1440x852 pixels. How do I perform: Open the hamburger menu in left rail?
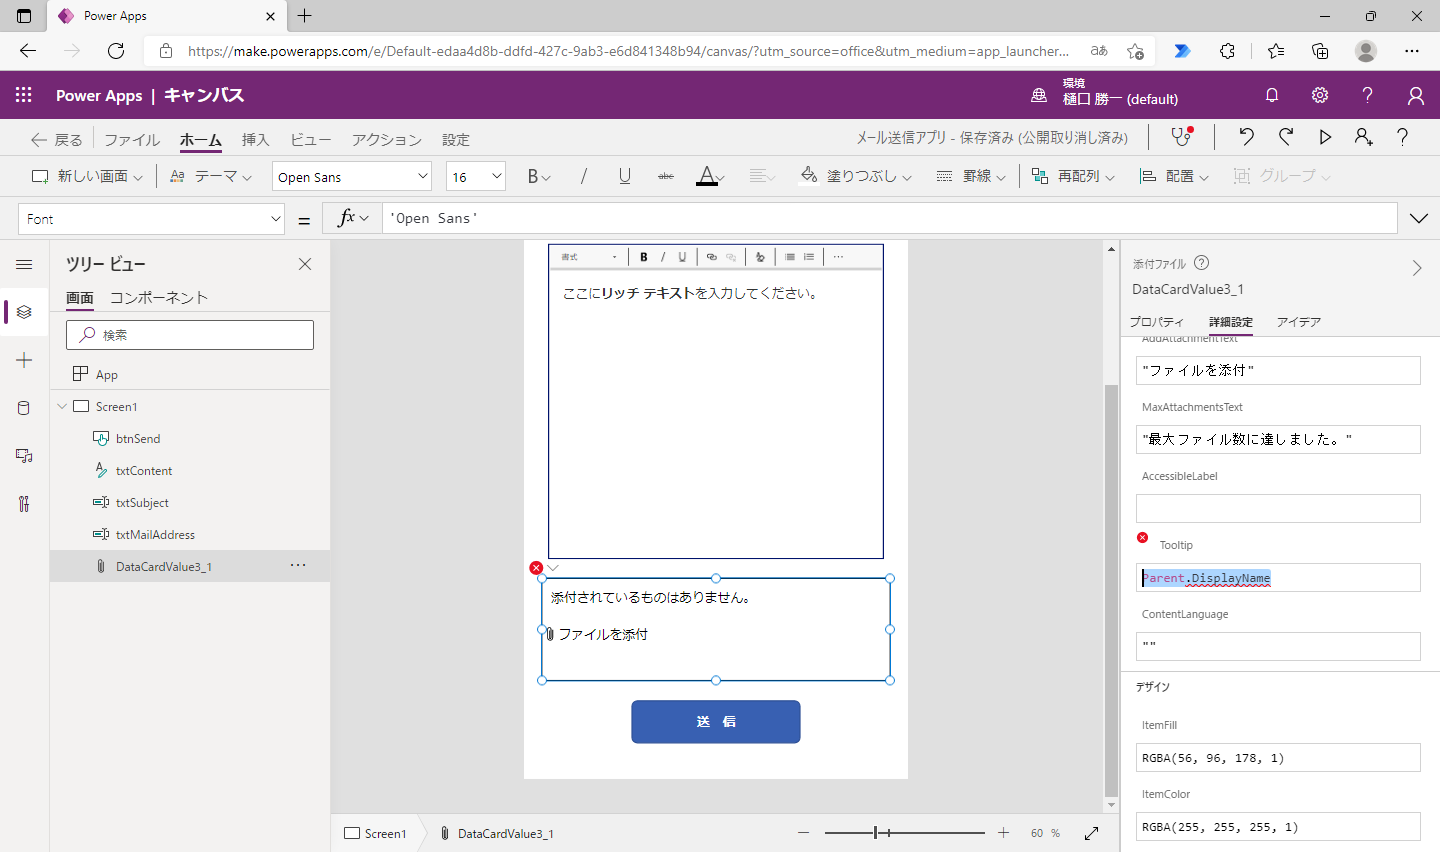pyautogui.click(x=24, y=264)
